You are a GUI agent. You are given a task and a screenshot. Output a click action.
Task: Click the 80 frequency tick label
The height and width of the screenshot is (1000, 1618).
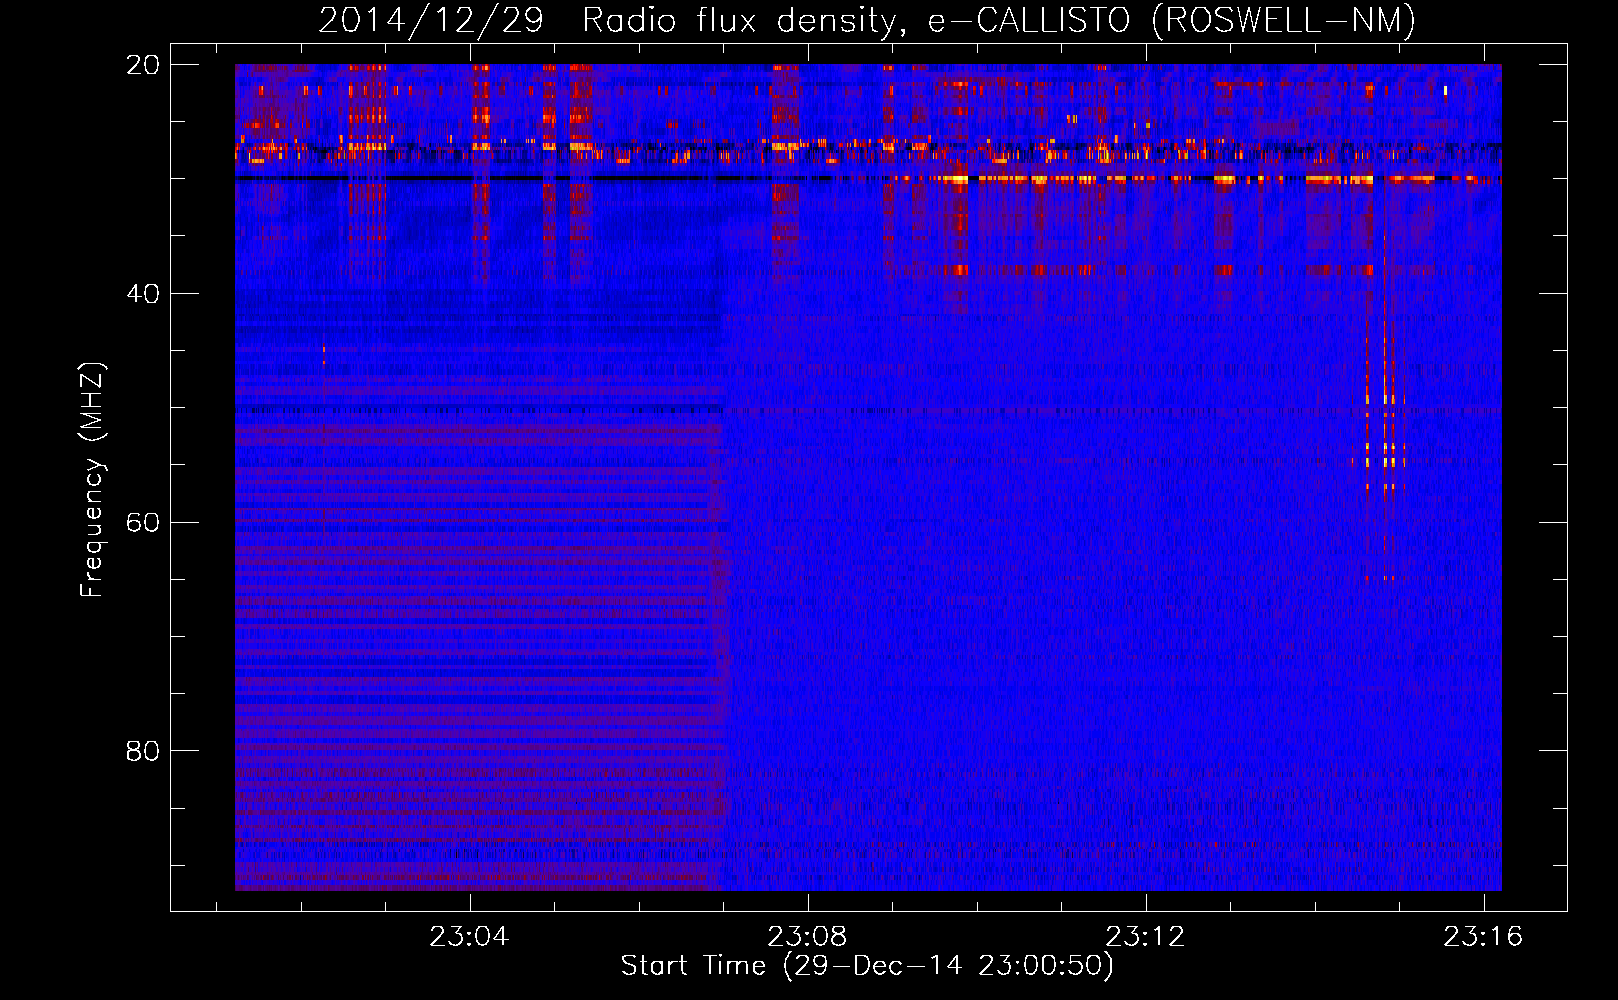pyautogui.click(x=143, y=751)
